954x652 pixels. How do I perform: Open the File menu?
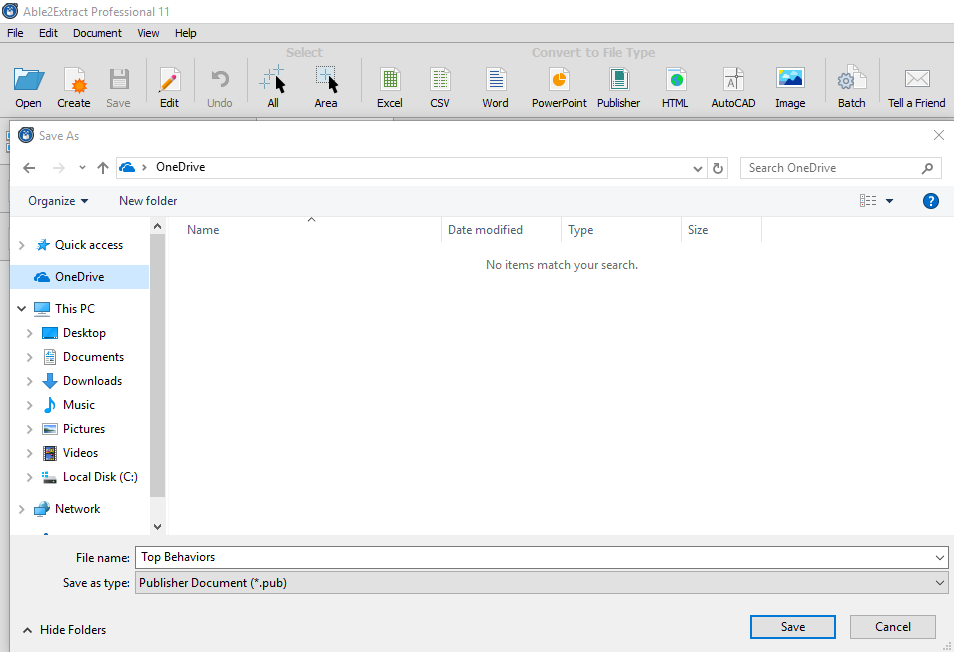tap(15, 33)
